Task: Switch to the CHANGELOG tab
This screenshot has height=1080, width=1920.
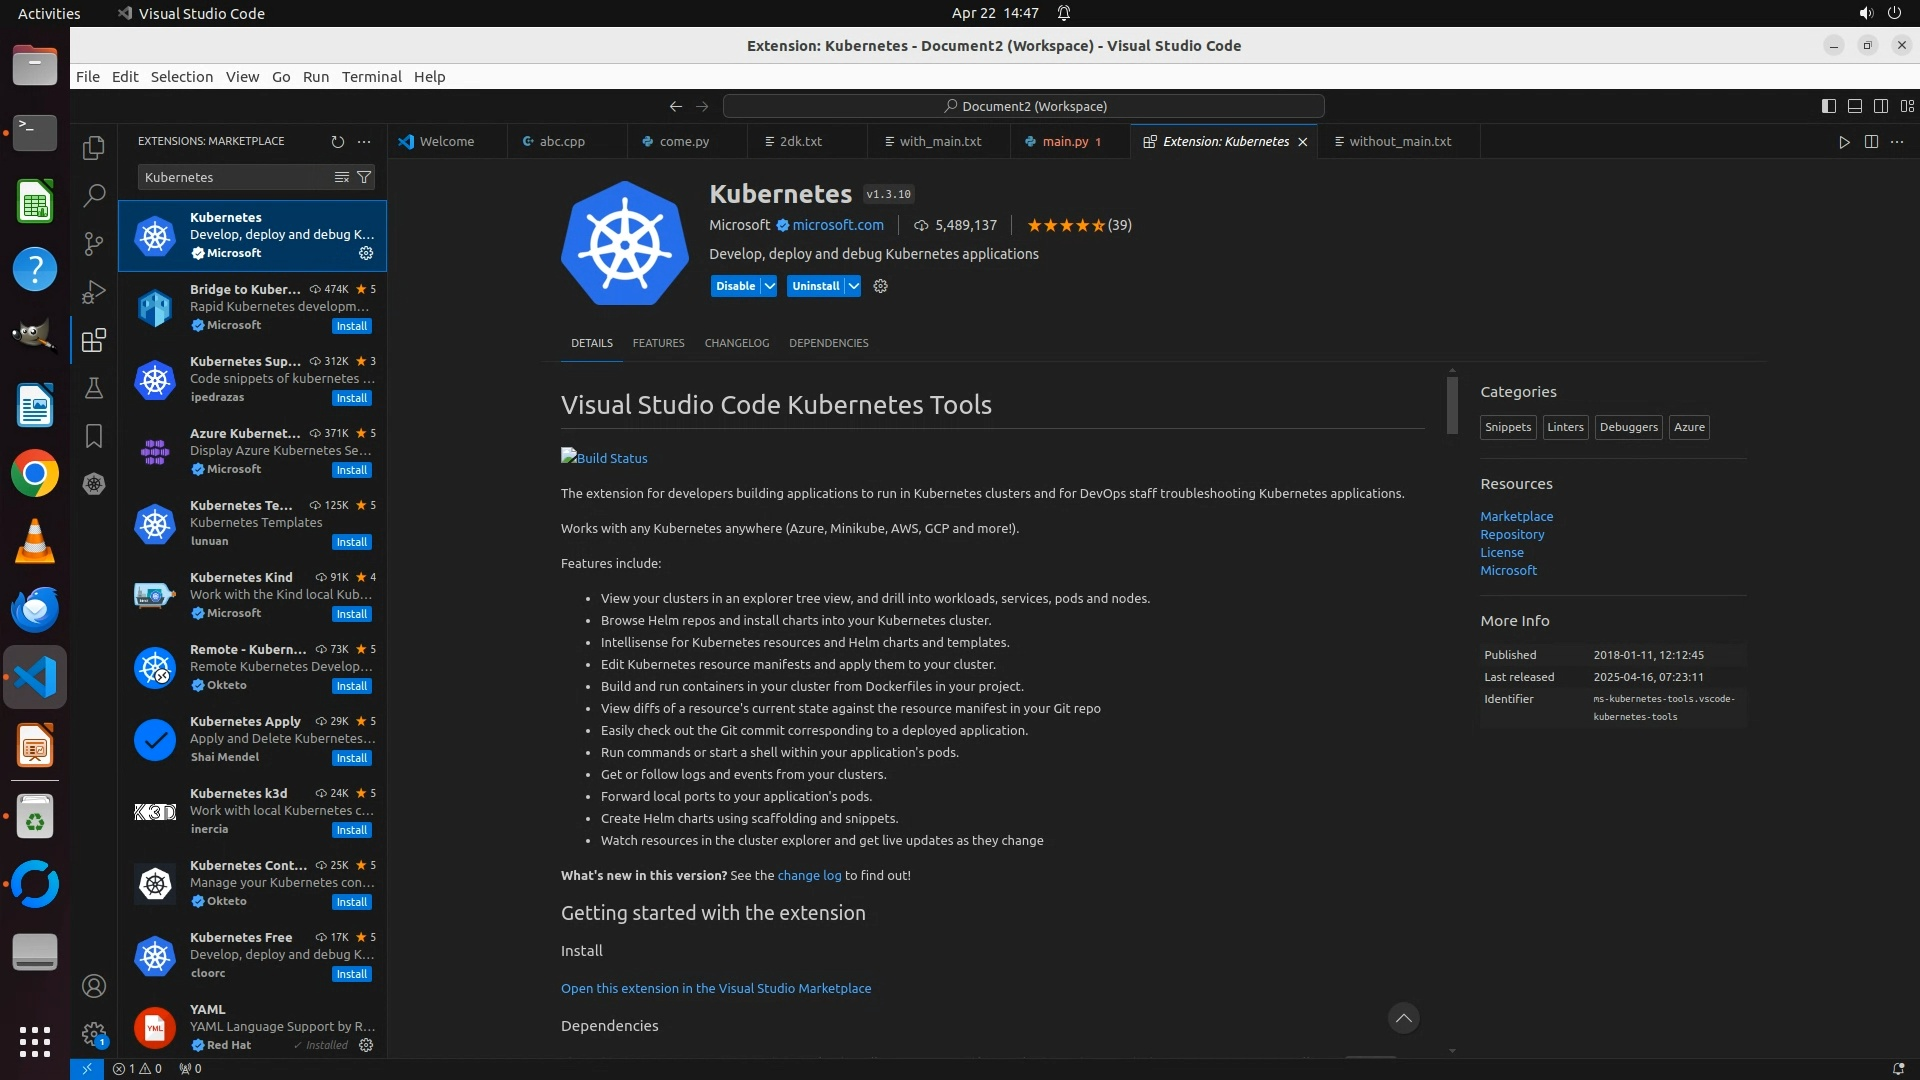Action: pyautogui.click(x=736, y=343)
